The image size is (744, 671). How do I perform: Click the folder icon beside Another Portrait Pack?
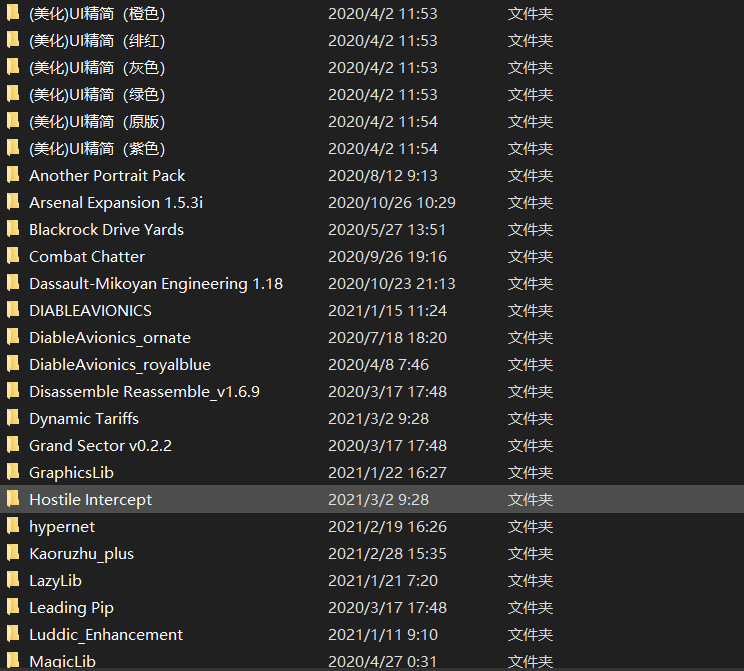point(13,175)
